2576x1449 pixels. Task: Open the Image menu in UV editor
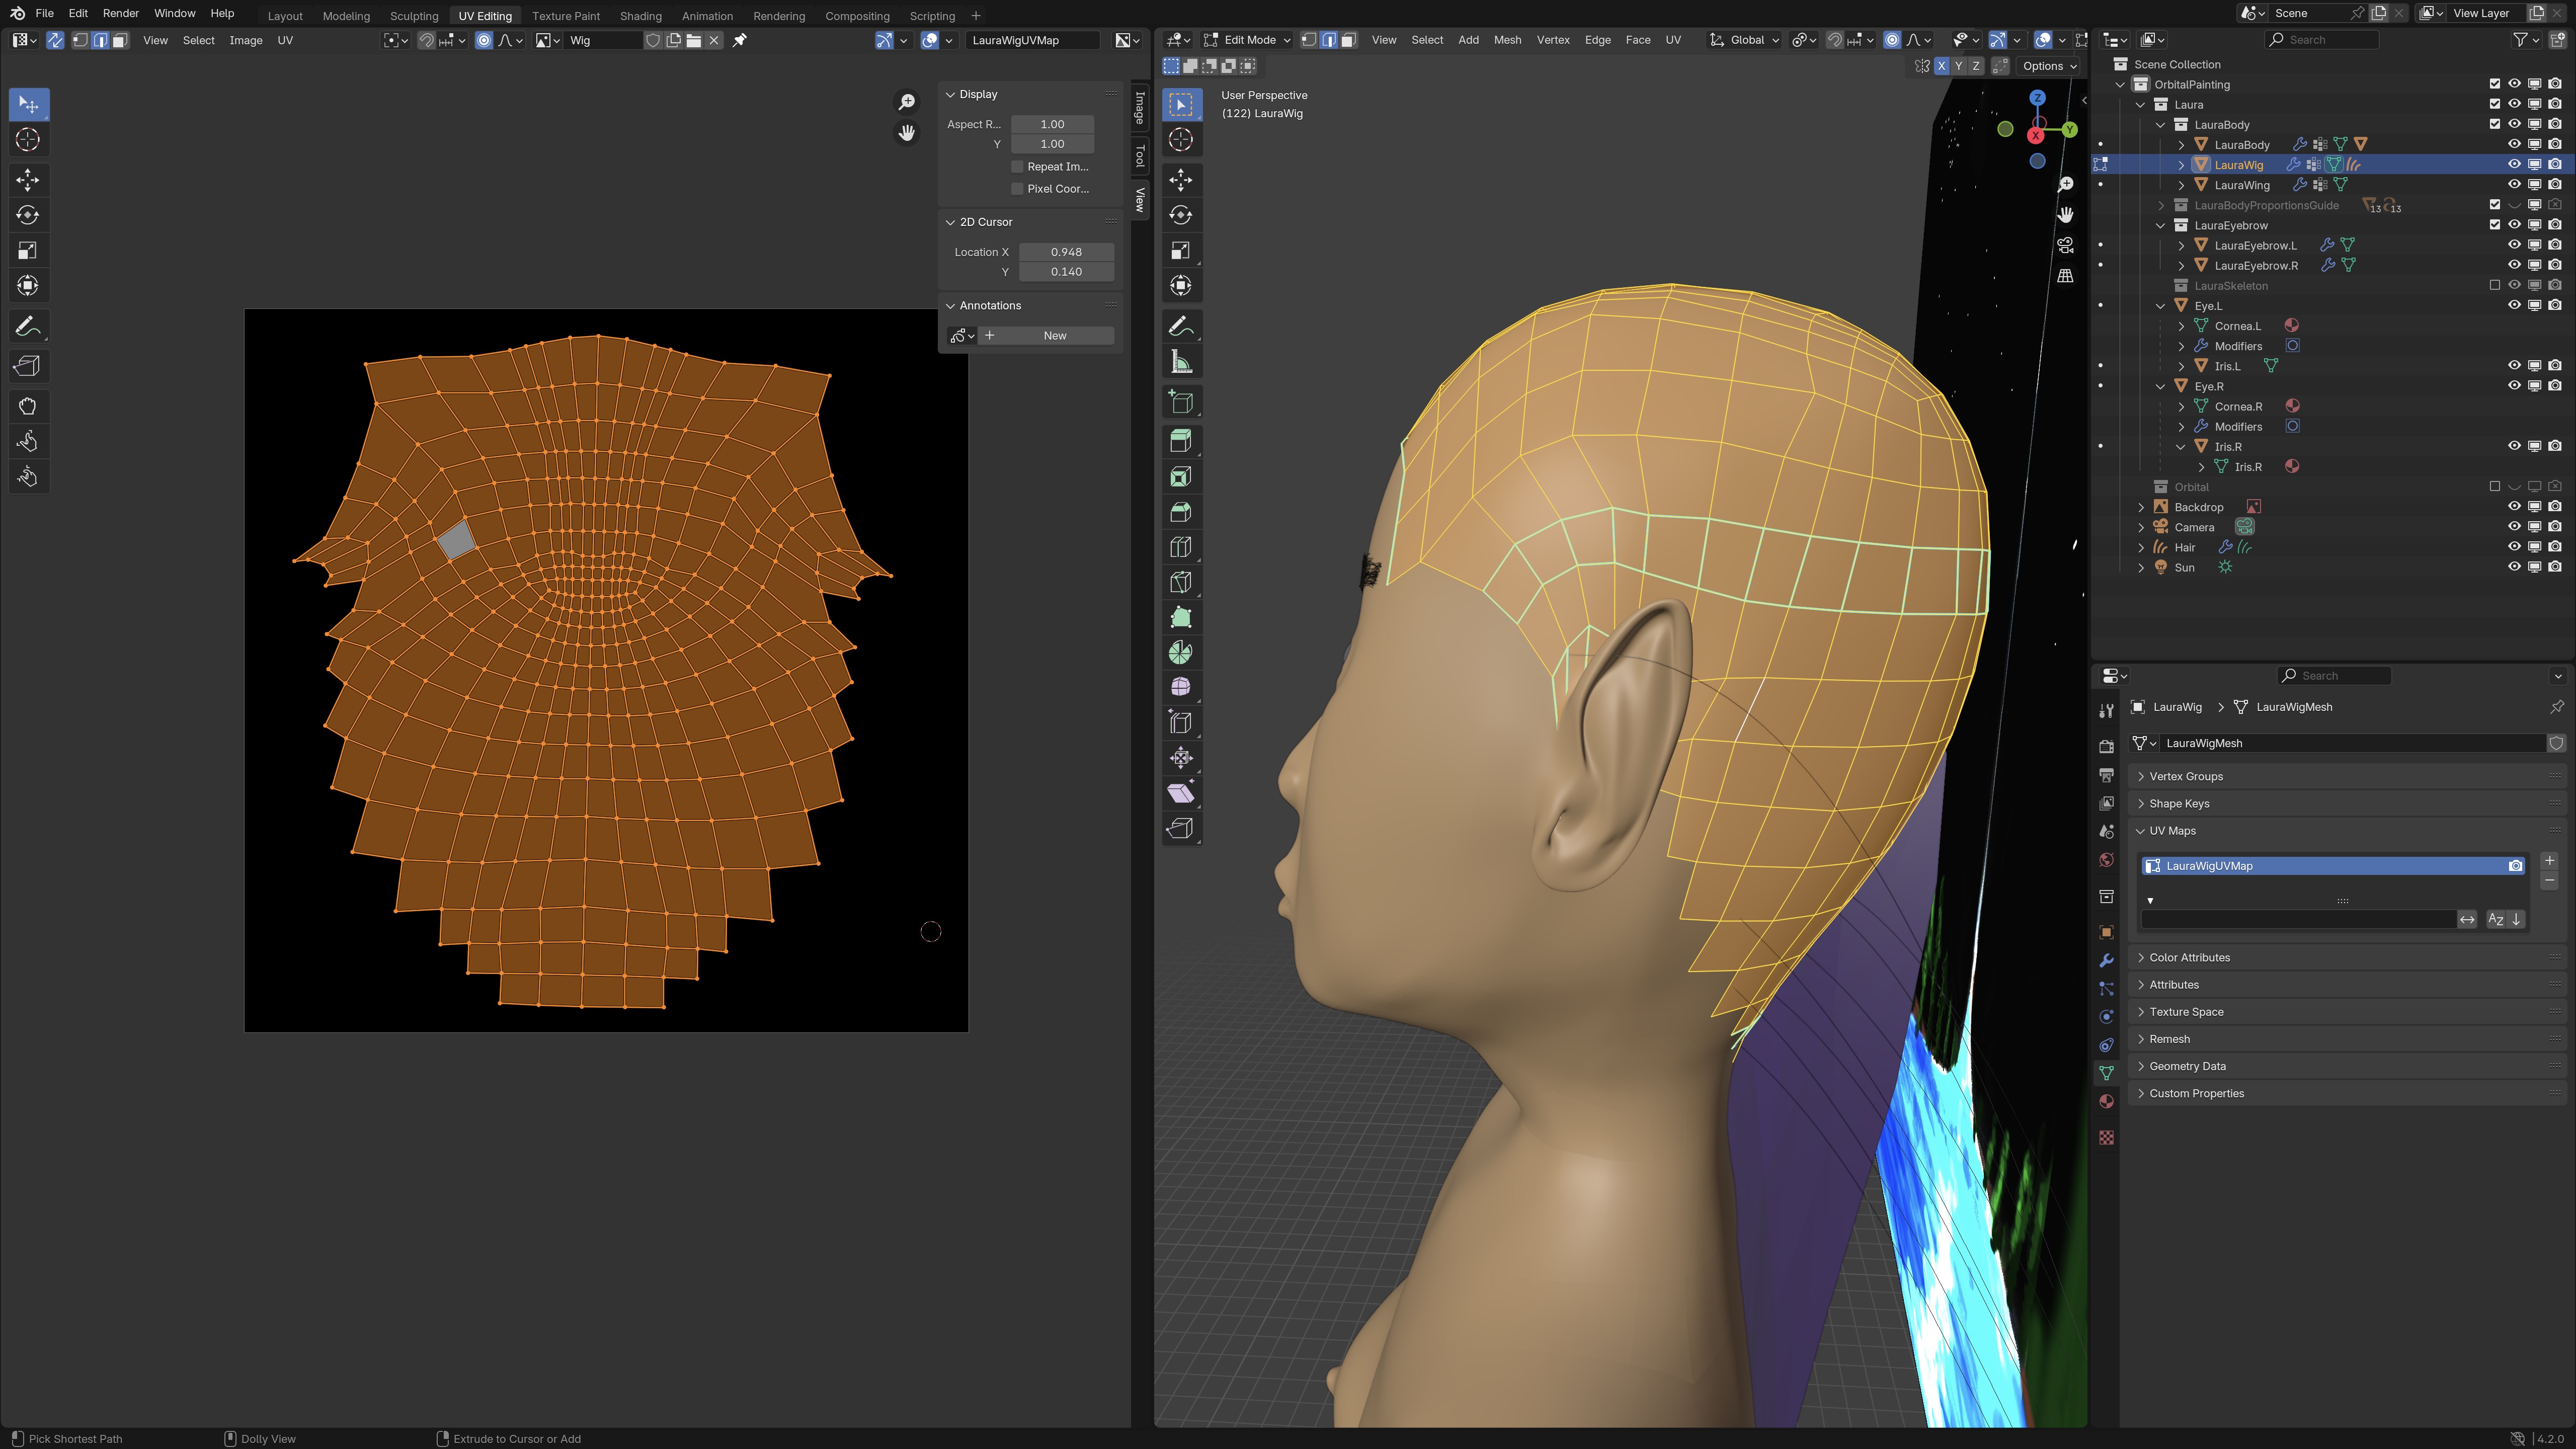245,40
